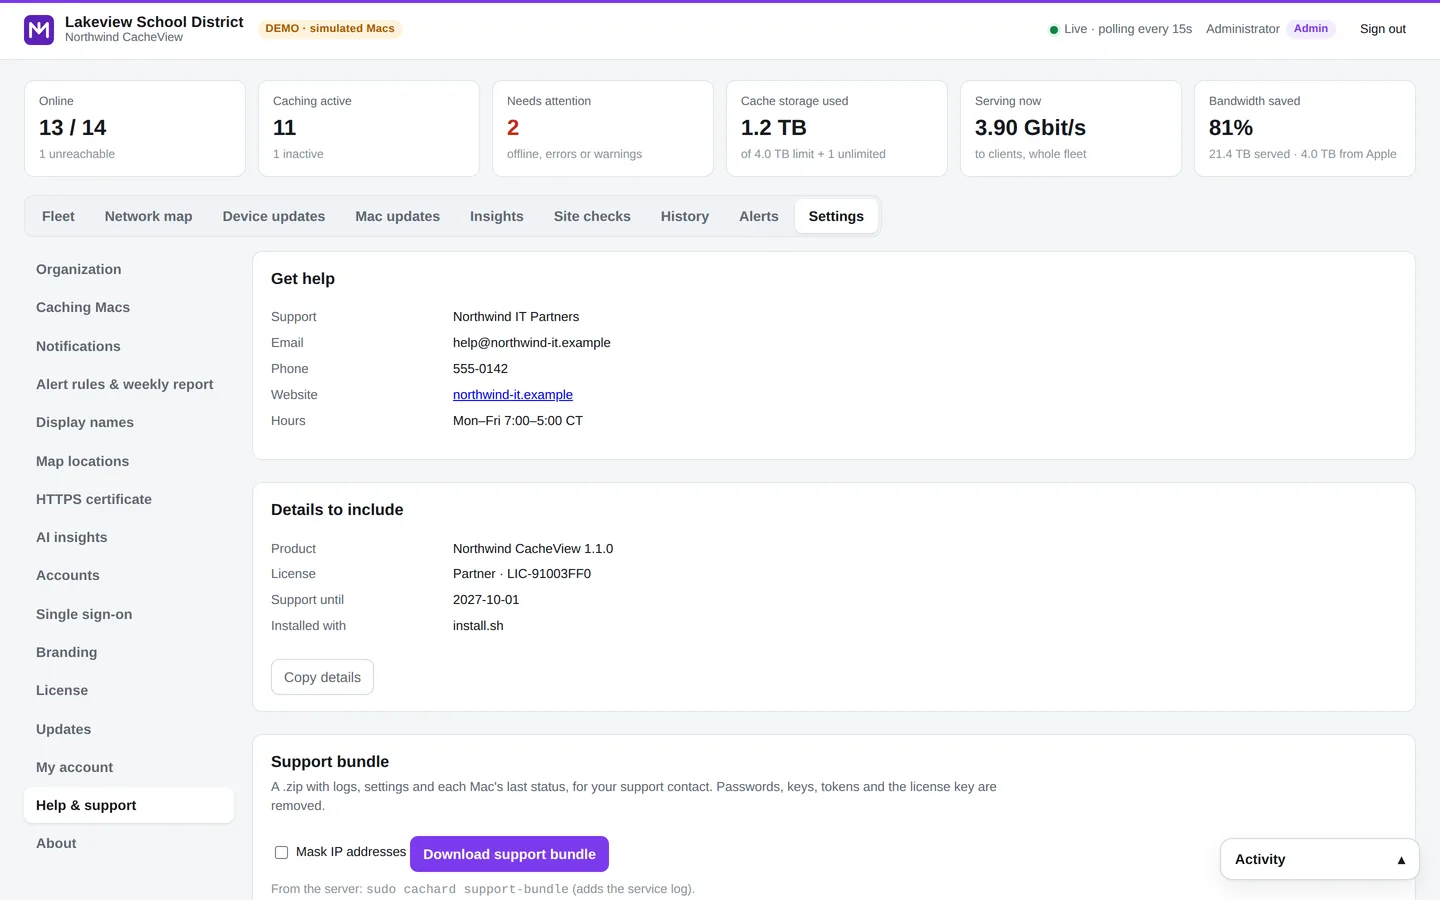Select Display names in the sidebar
The image size is (1440, 900).
pyautogui.click(x=129, y=422)
